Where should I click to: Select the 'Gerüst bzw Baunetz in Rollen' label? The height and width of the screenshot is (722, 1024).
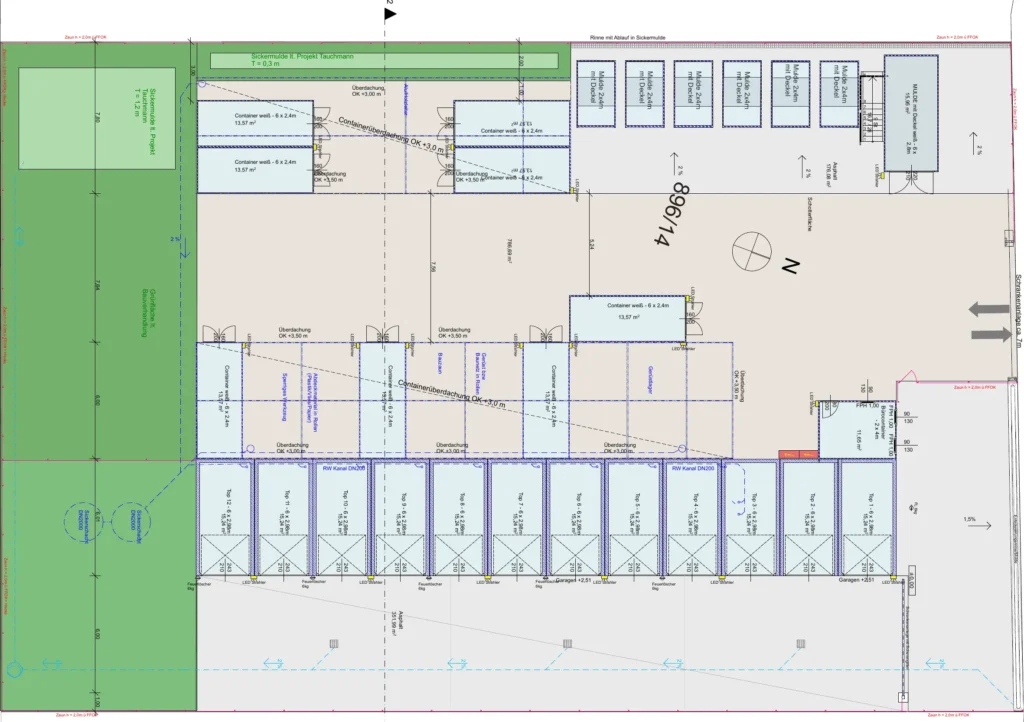pos(482,372)
